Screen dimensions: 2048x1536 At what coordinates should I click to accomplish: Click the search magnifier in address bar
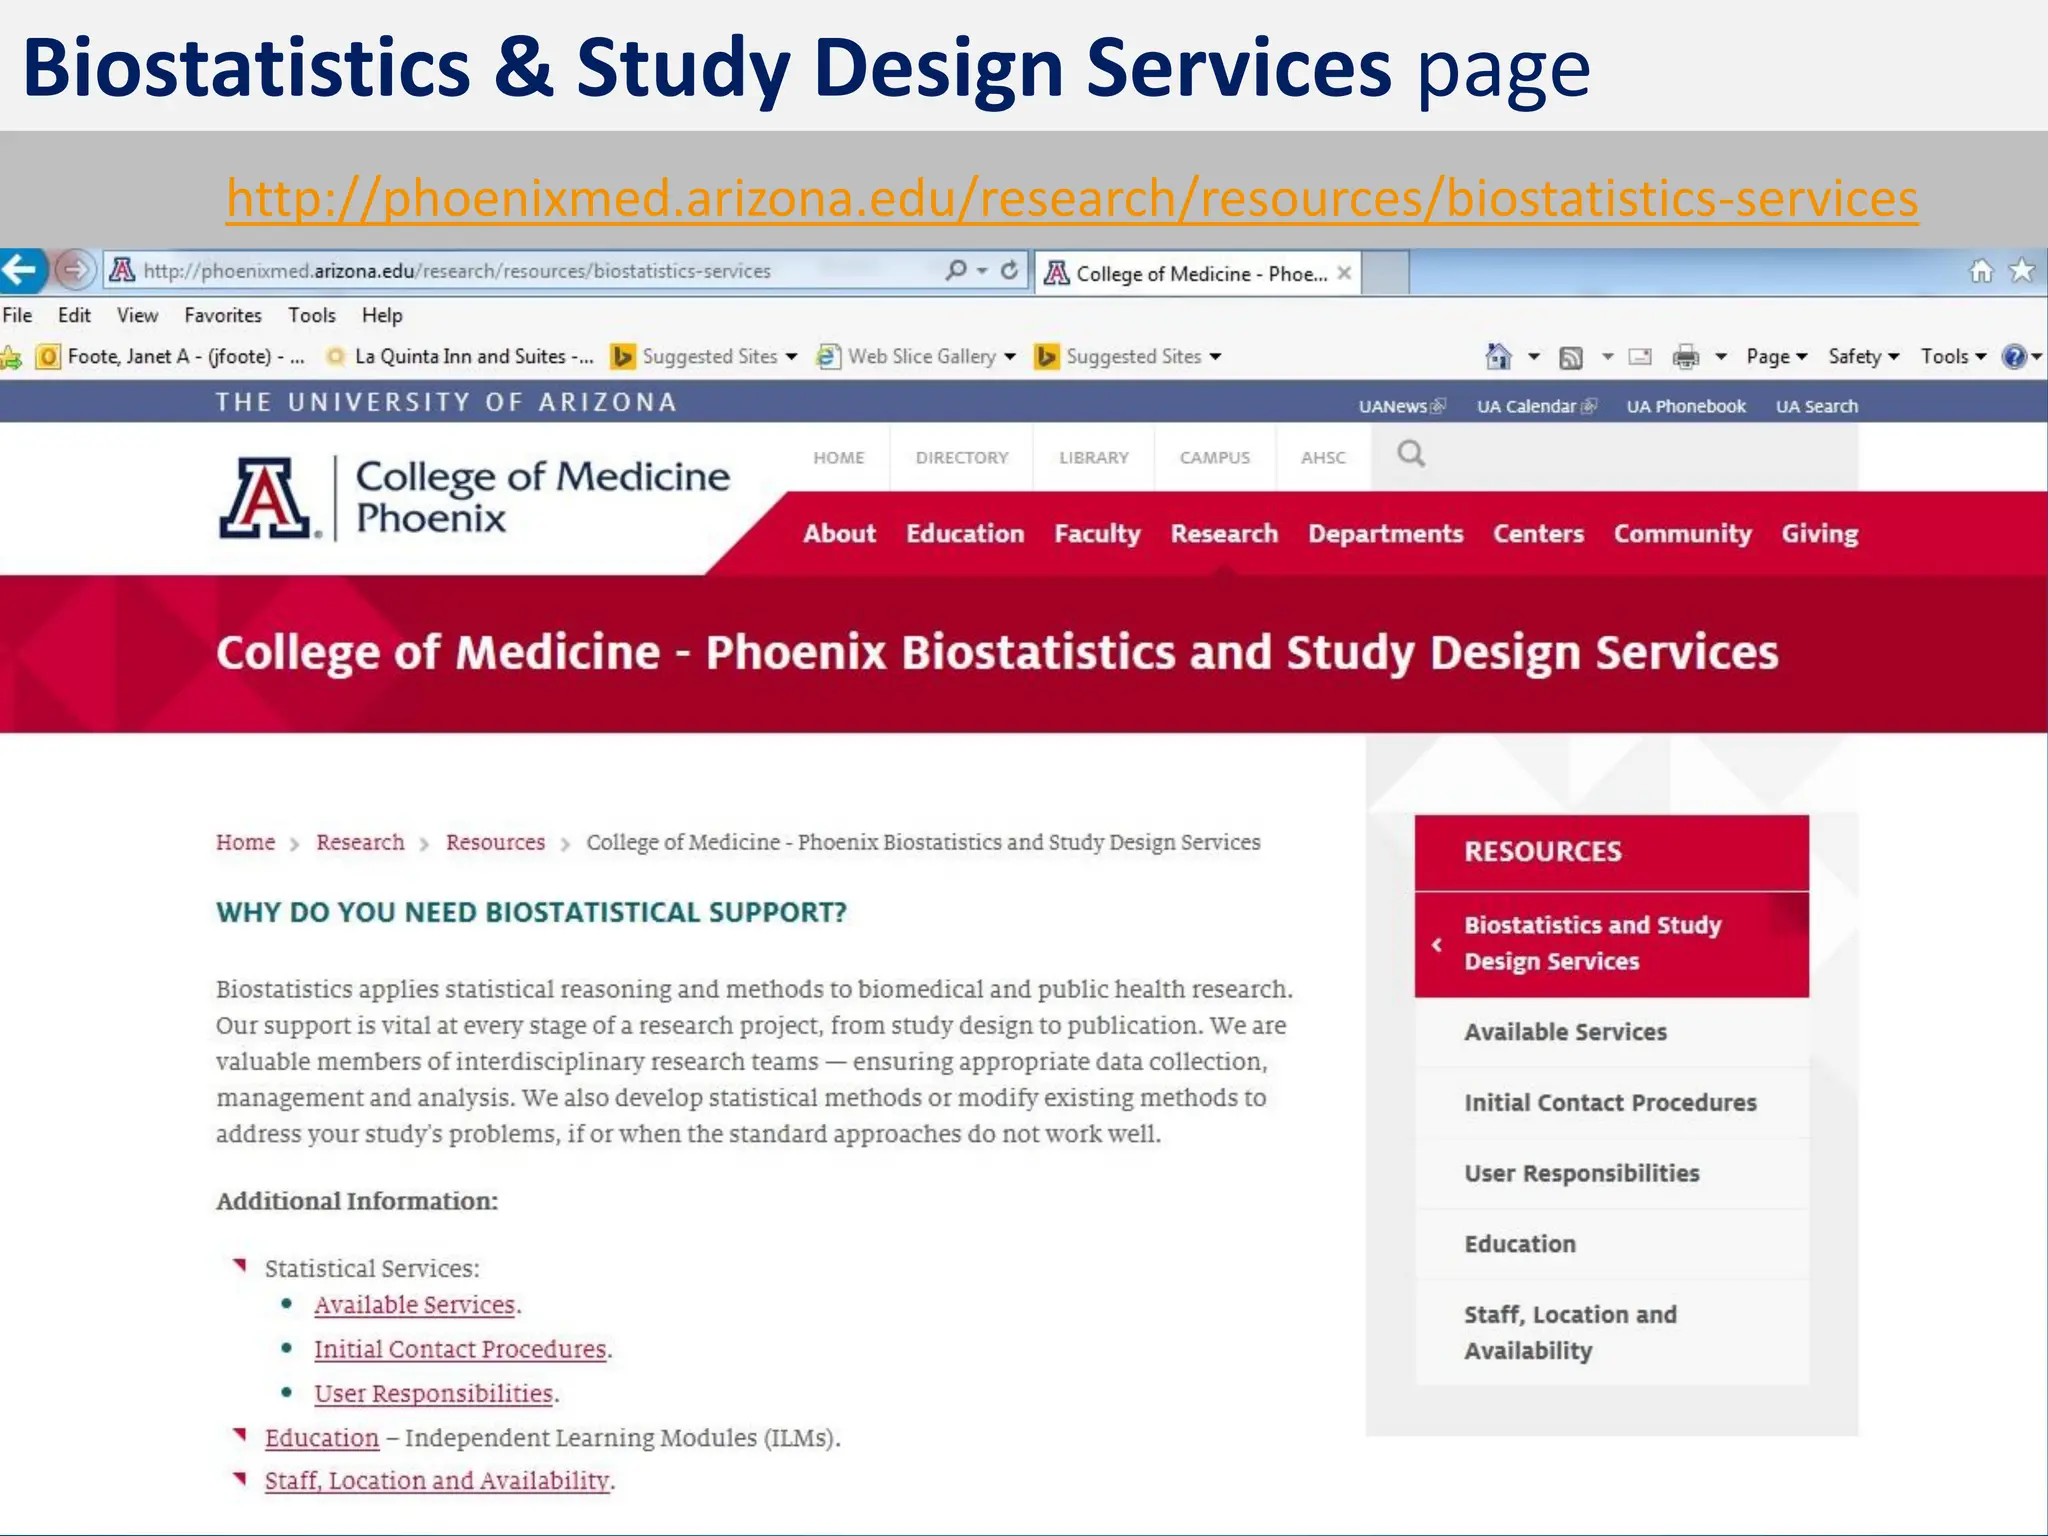point(956,270)
